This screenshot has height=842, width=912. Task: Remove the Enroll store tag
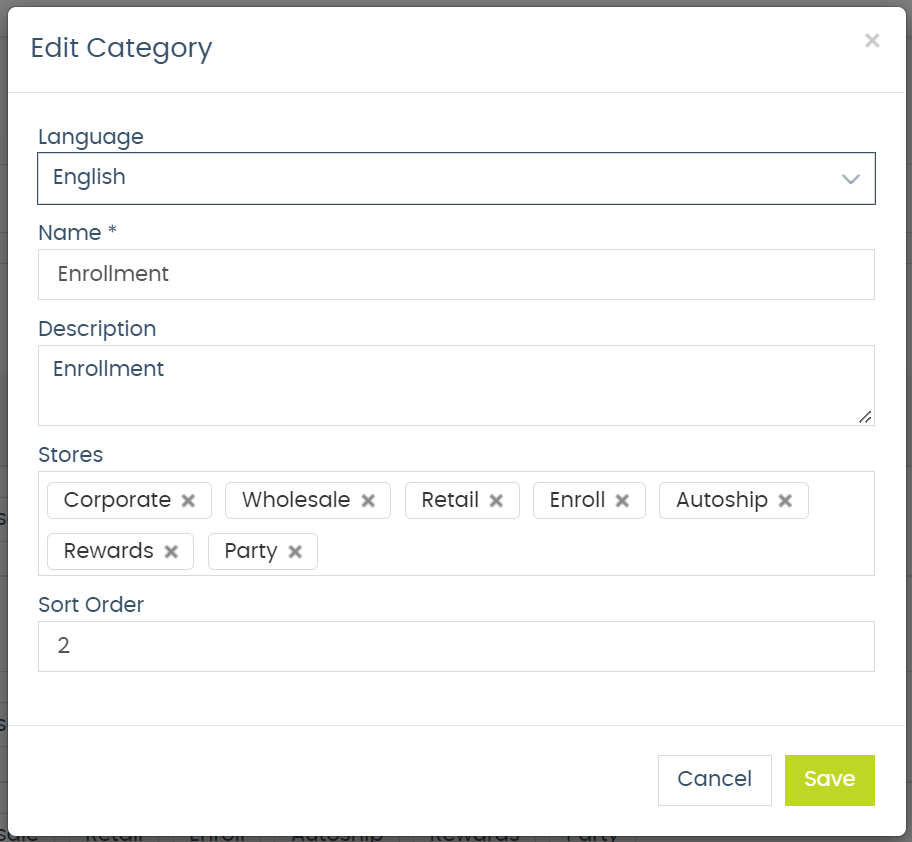[622, 500]
